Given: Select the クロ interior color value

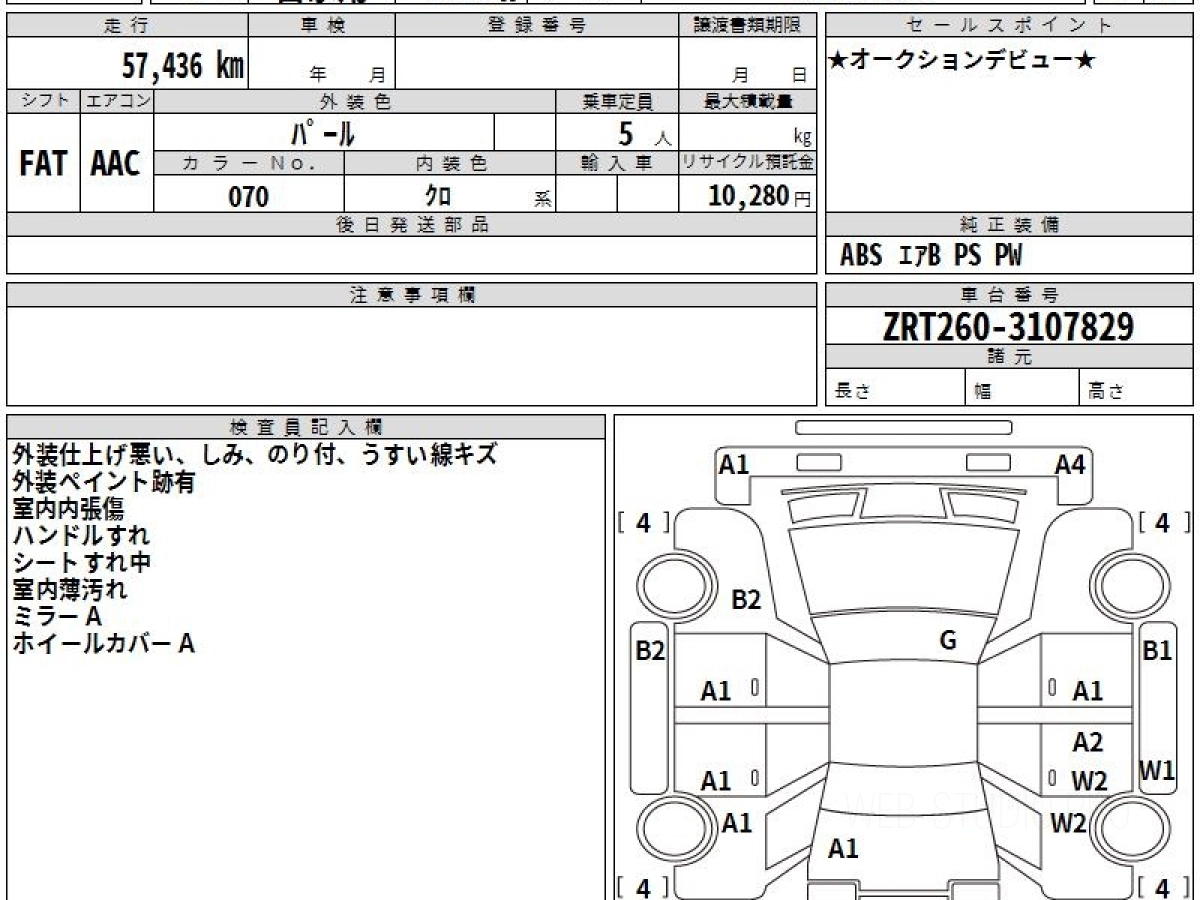Looking at the screenshot, I should 438,196.
